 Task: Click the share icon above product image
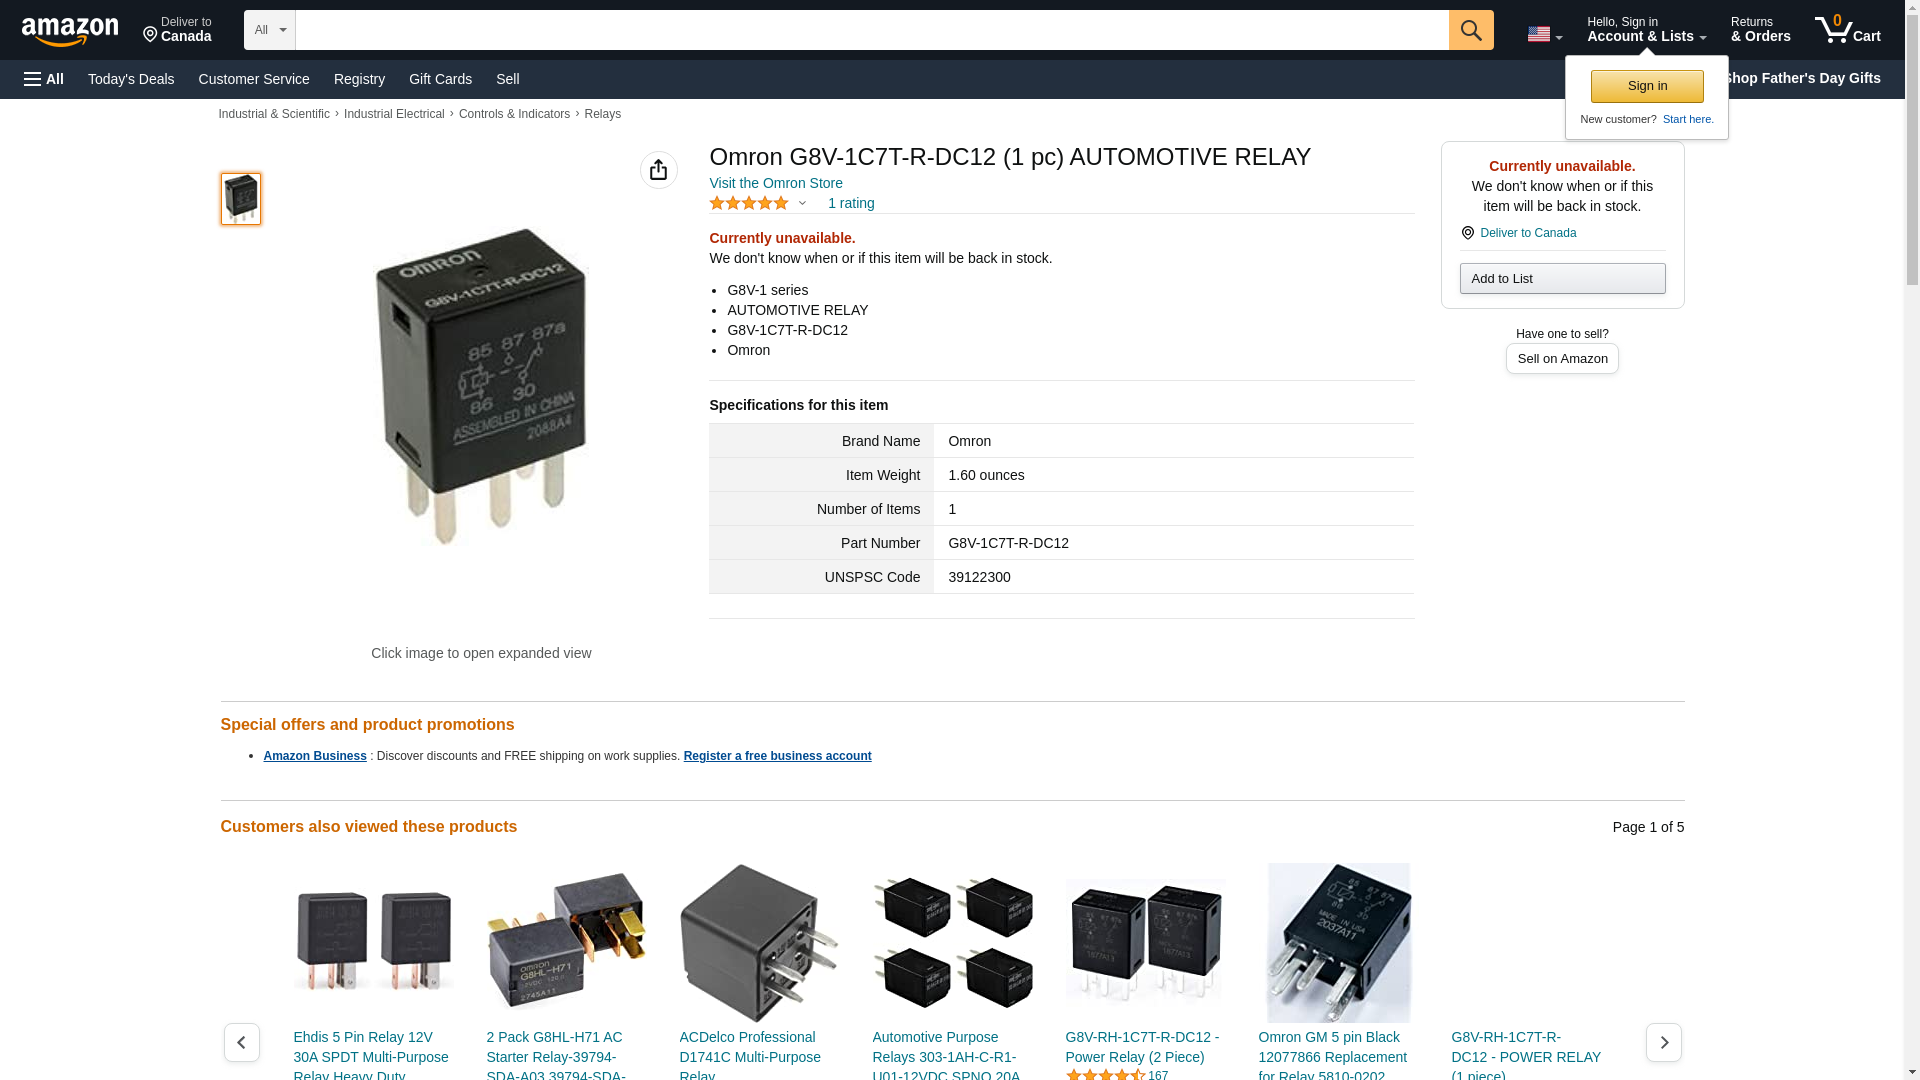[658, 170]
